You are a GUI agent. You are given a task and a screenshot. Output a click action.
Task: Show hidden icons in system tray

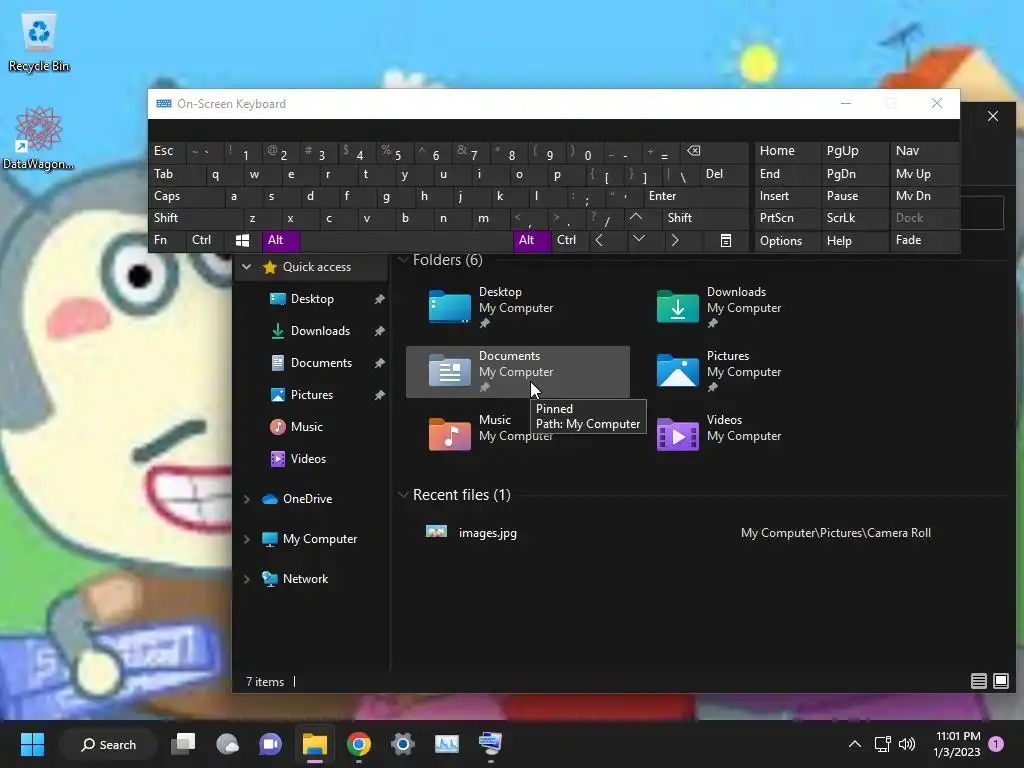tap(854, 744)
